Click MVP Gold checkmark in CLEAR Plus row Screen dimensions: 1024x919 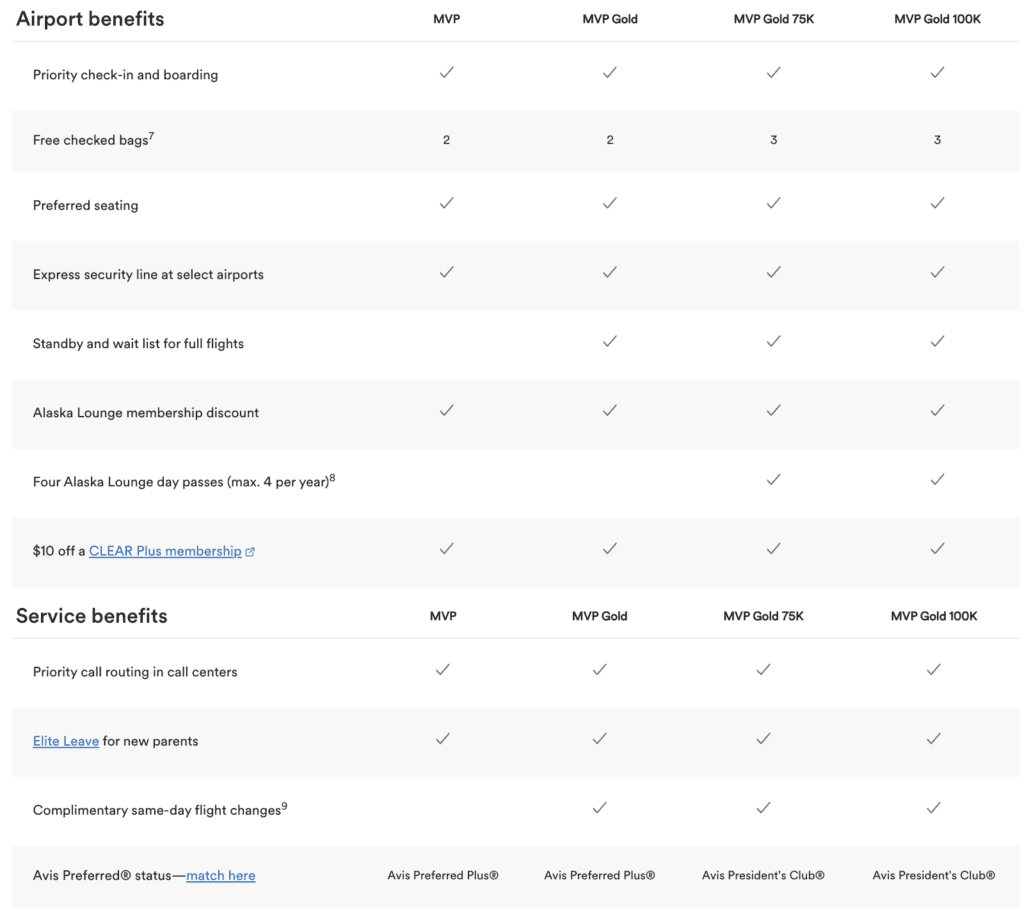[610, 549]
